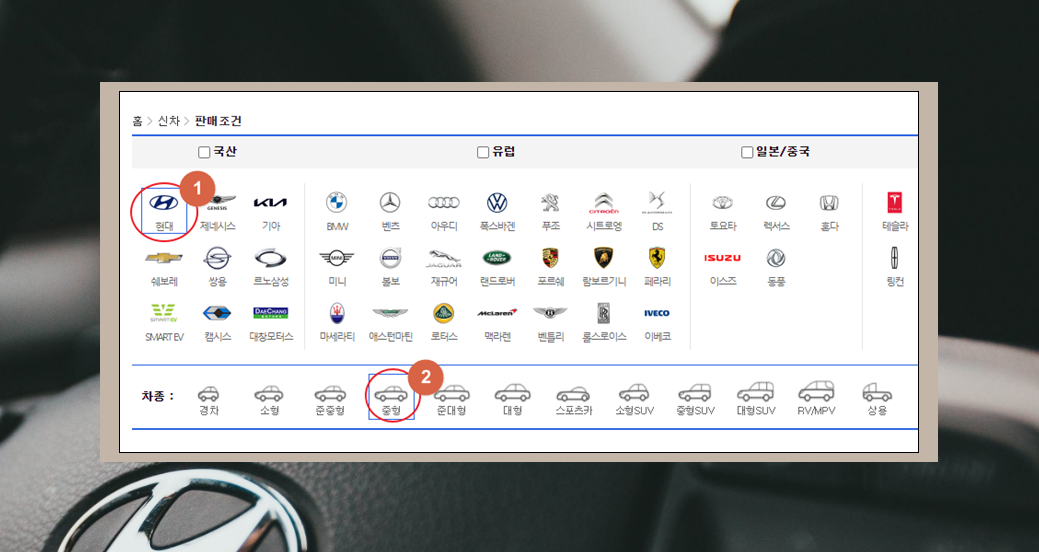Pick the Dongfeng (동풍) logo
The width and height of the screenshot is (1039, 552).
[x=776, y=258]
